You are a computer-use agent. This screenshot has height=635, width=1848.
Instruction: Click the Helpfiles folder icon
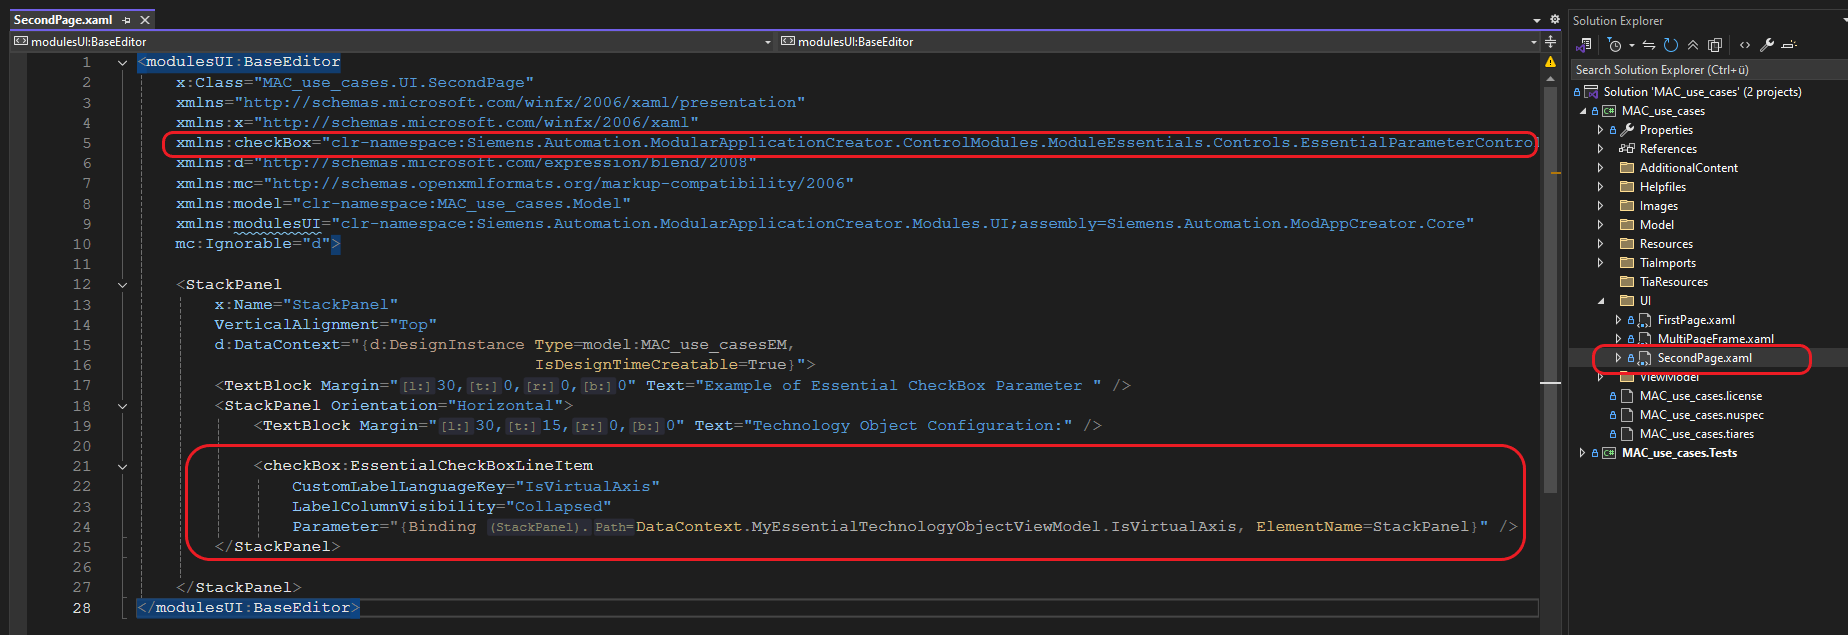[x=1627, y=187]
